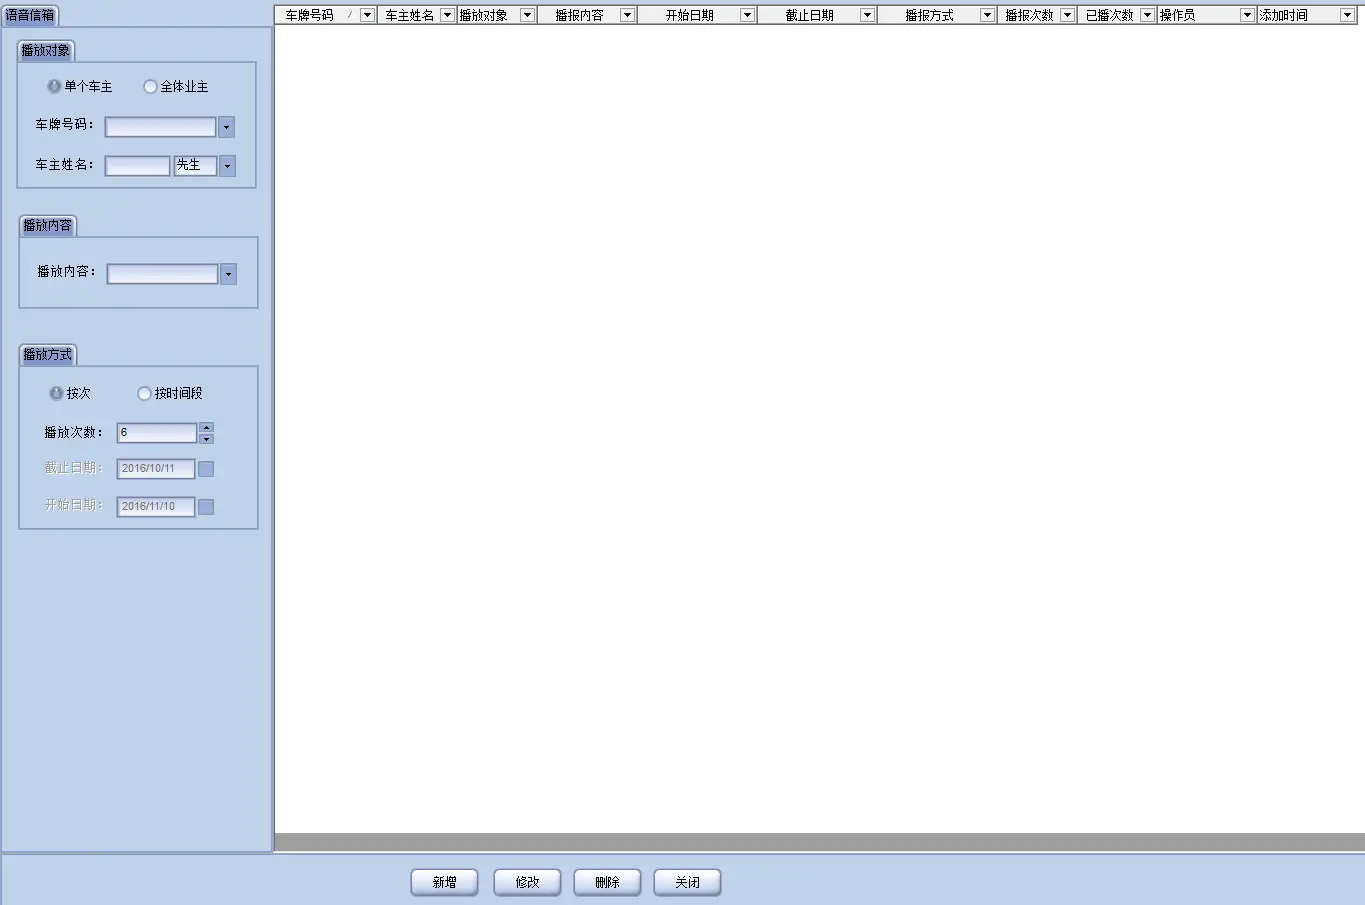Select the 单个车主 radio button
This screenshot has width=1365, height=905.
click(54, 87)
